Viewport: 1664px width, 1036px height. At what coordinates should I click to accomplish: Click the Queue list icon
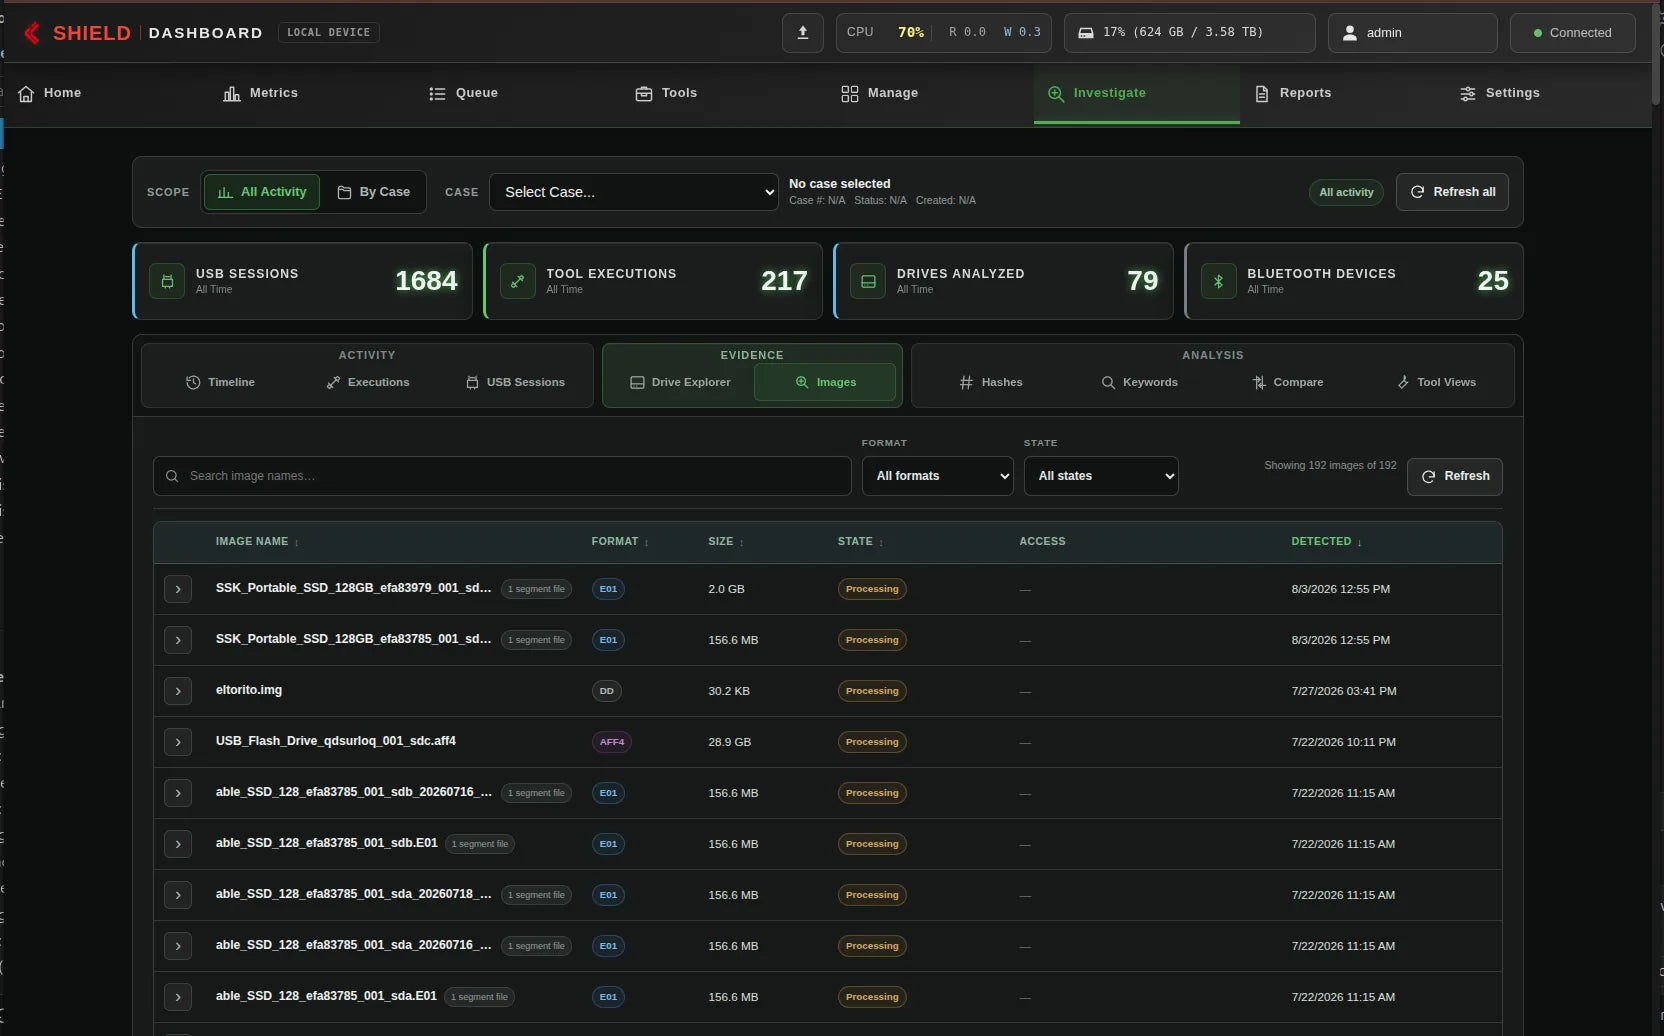click(x=437, y=93)
